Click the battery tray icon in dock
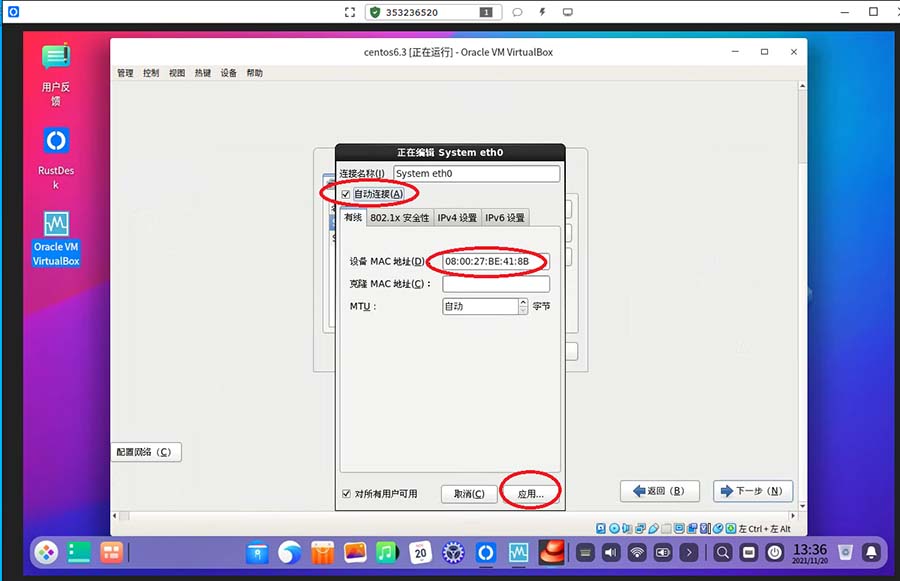 point(662,553)
